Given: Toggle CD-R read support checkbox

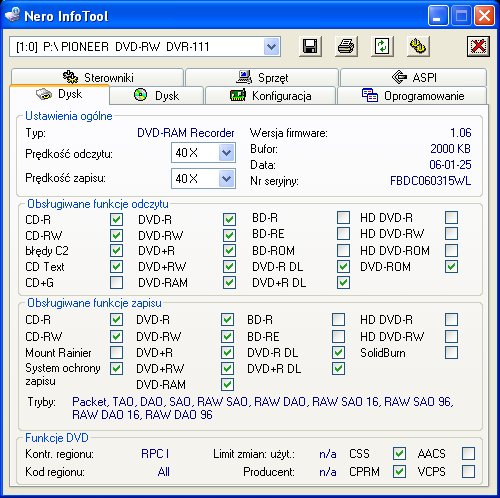Looking at the screenshot, I should coord(116,220).
